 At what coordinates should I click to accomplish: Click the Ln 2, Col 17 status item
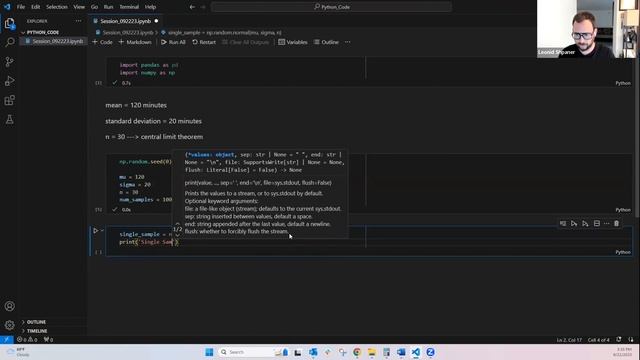[x=569, y=340]
